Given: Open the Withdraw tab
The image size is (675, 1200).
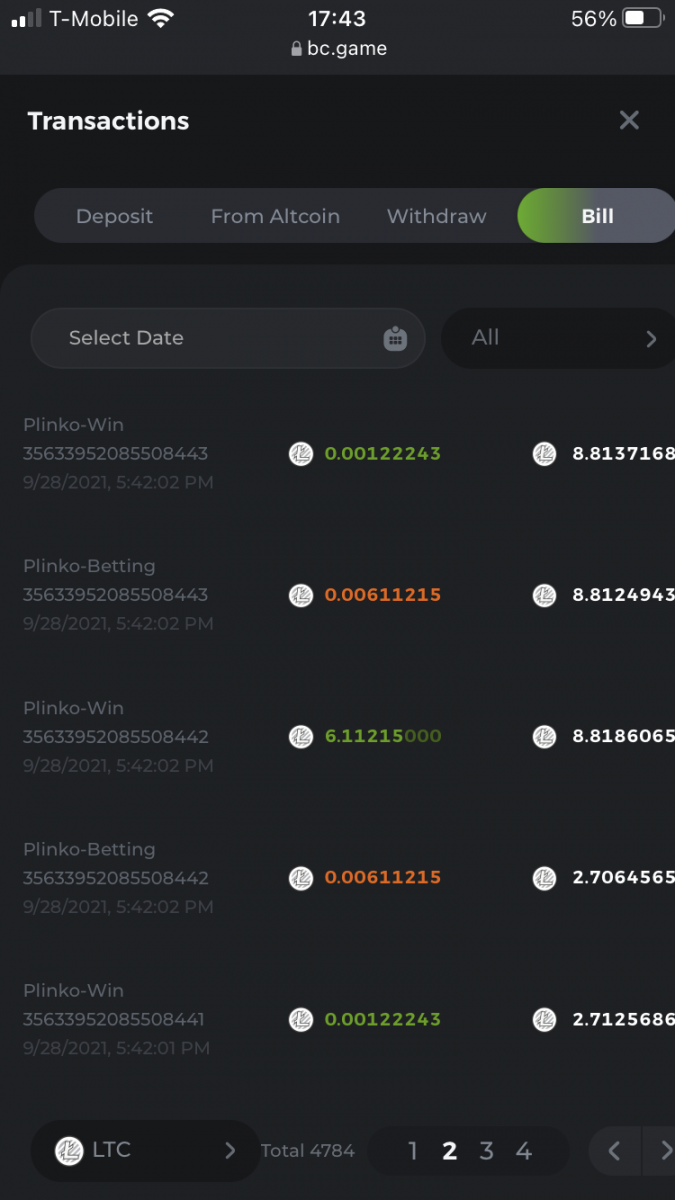Looking at the screenshot, I should 437,216.
